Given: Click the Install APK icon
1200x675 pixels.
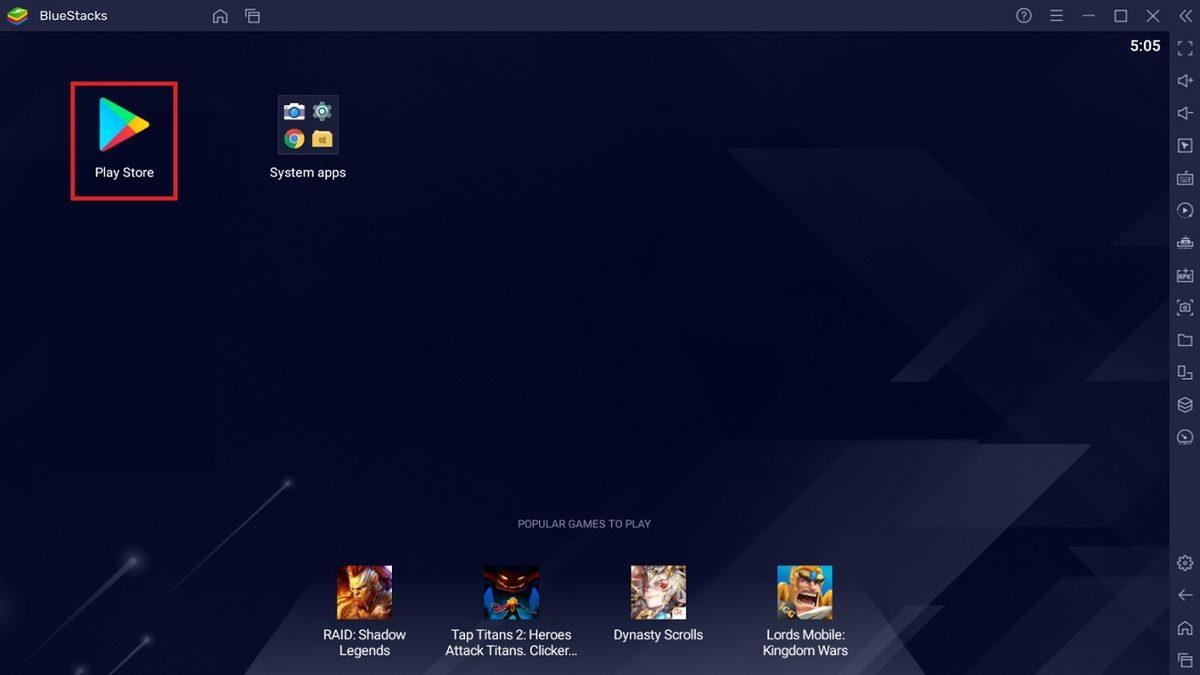Looking at the screenshot, I should pyautogui.click(x=1185, y=275).
